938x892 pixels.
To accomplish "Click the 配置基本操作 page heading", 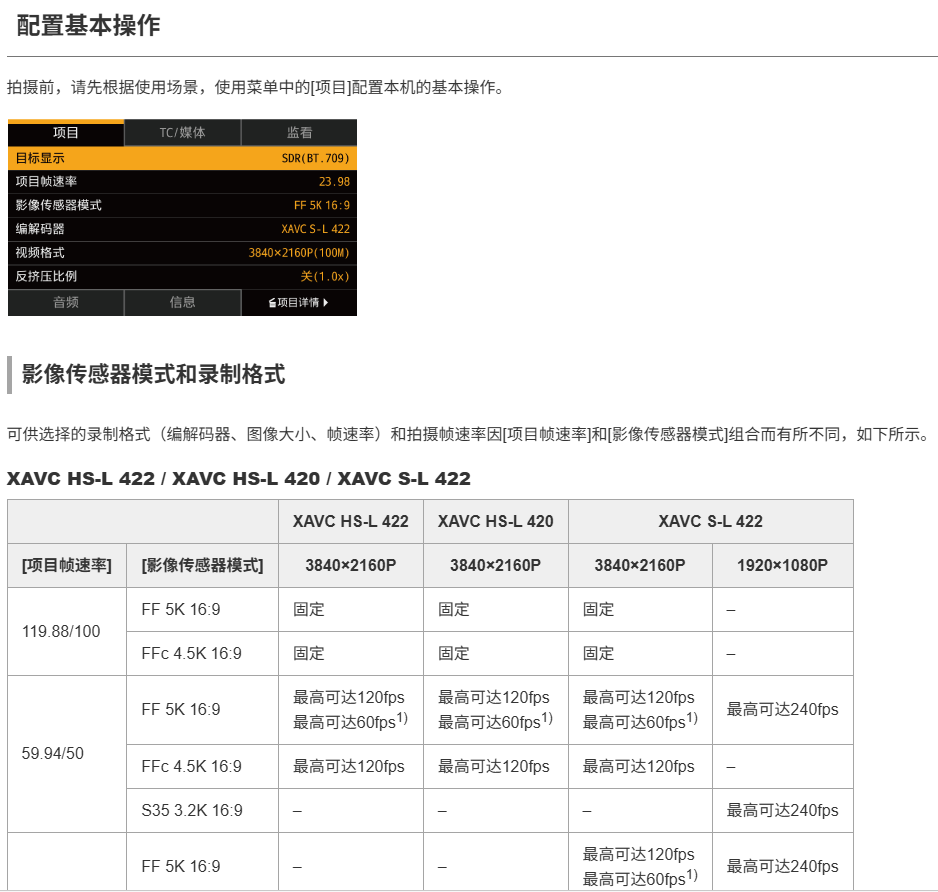I will pos(89,25).
